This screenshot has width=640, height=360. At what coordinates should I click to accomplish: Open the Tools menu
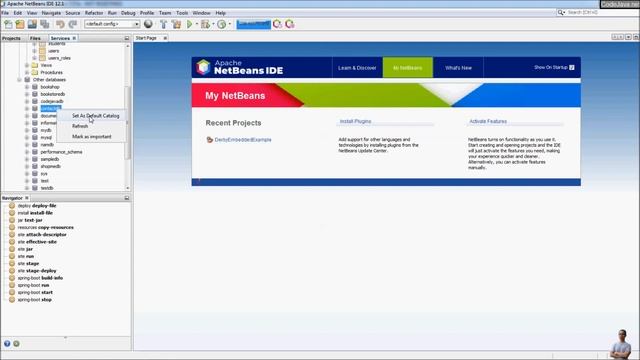coord(182,13)
